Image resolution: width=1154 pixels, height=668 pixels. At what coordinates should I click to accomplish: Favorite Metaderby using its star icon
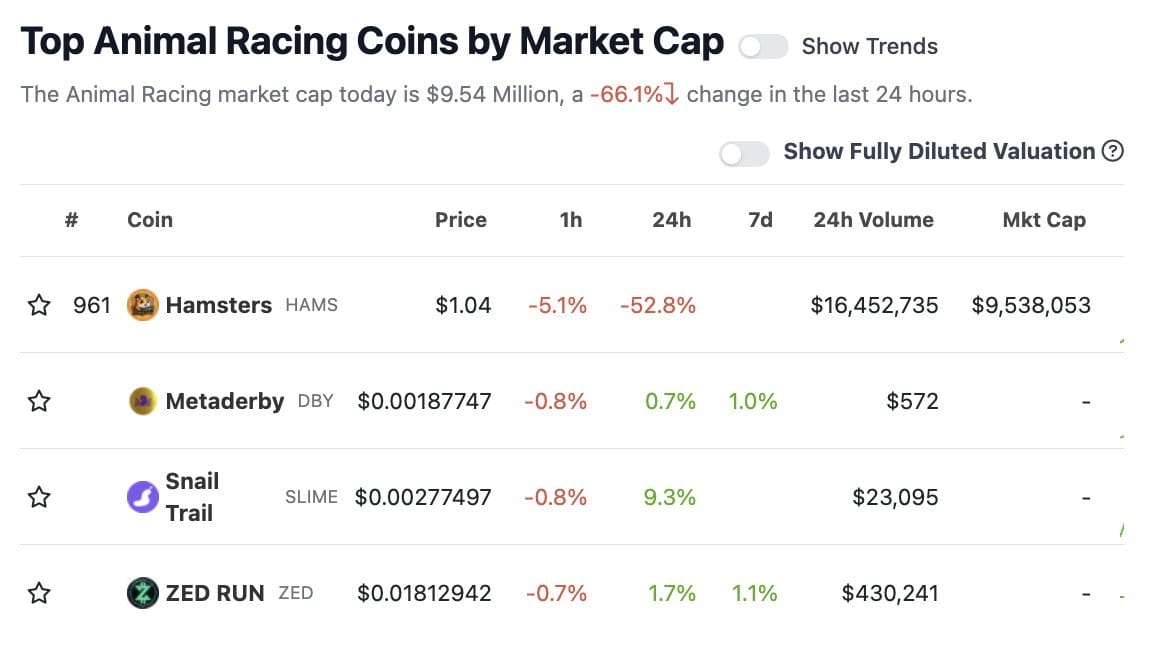click(x=39, y=401)
